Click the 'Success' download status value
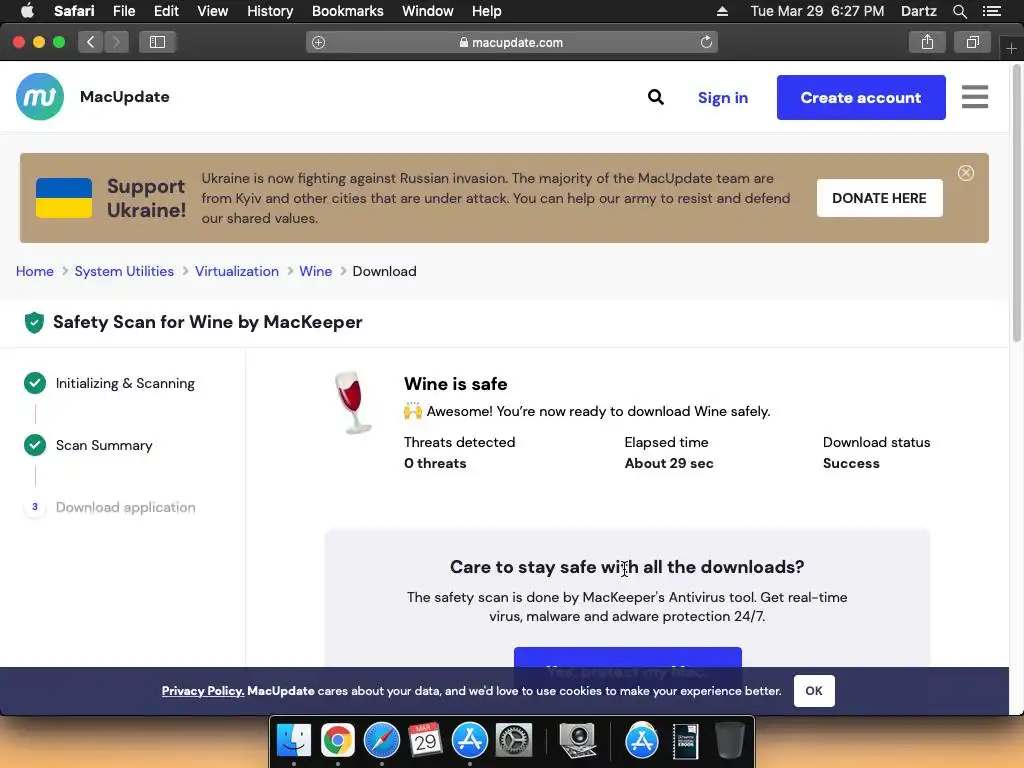This screenshot has height=768, width=1024. pos(851,463)
